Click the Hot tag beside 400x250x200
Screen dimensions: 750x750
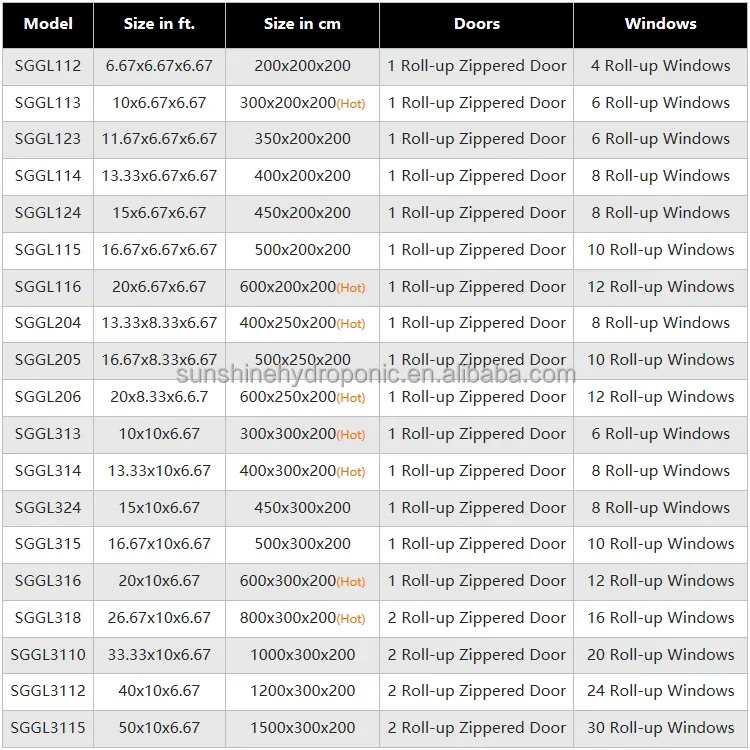351,324
